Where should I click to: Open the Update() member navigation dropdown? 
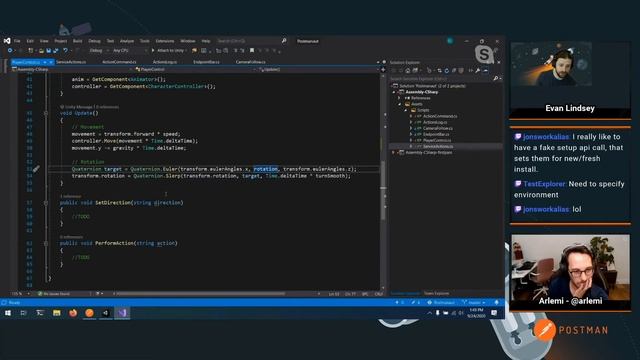tap(318, 69)
